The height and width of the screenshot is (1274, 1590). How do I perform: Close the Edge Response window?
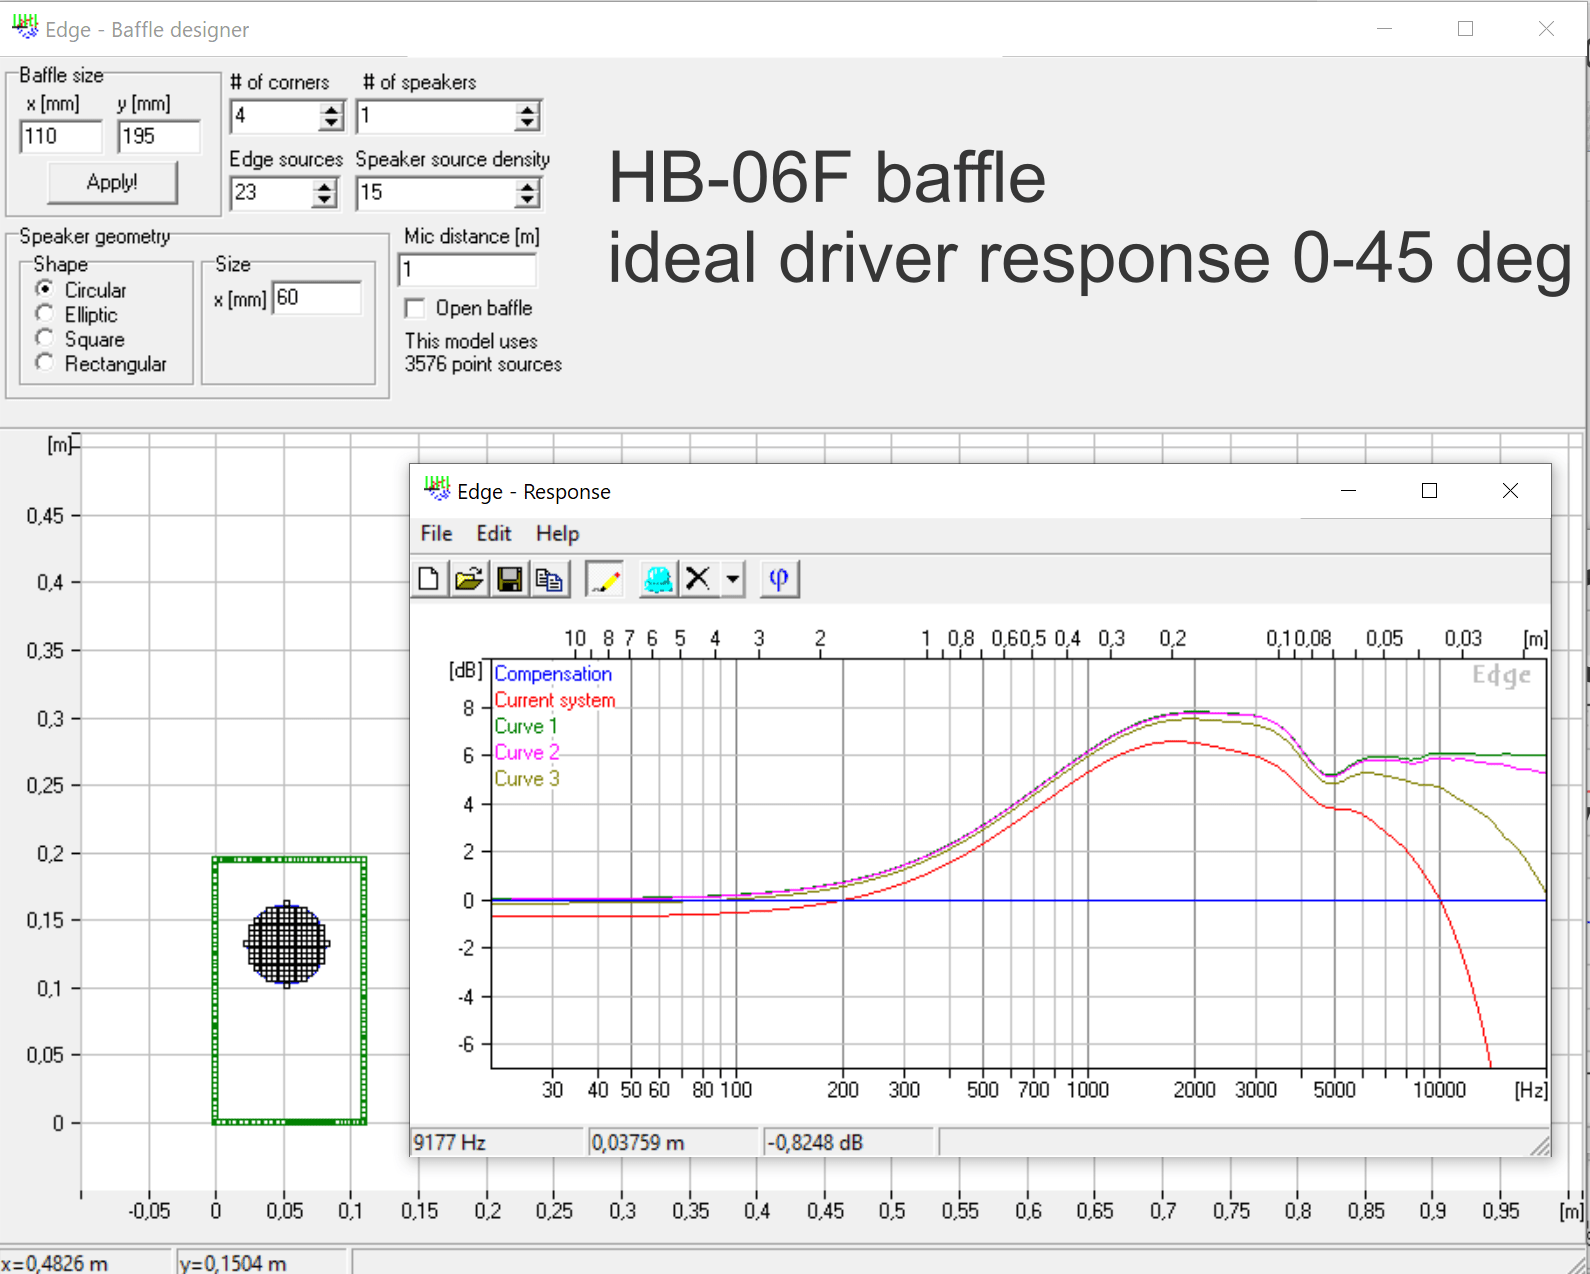click(1510, 490)
